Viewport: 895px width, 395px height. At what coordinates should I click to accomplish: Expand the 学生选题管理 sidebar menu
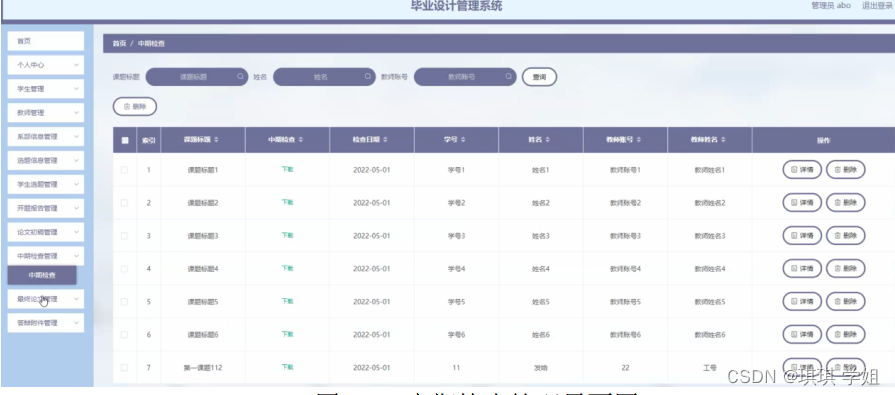click(46, 184)
